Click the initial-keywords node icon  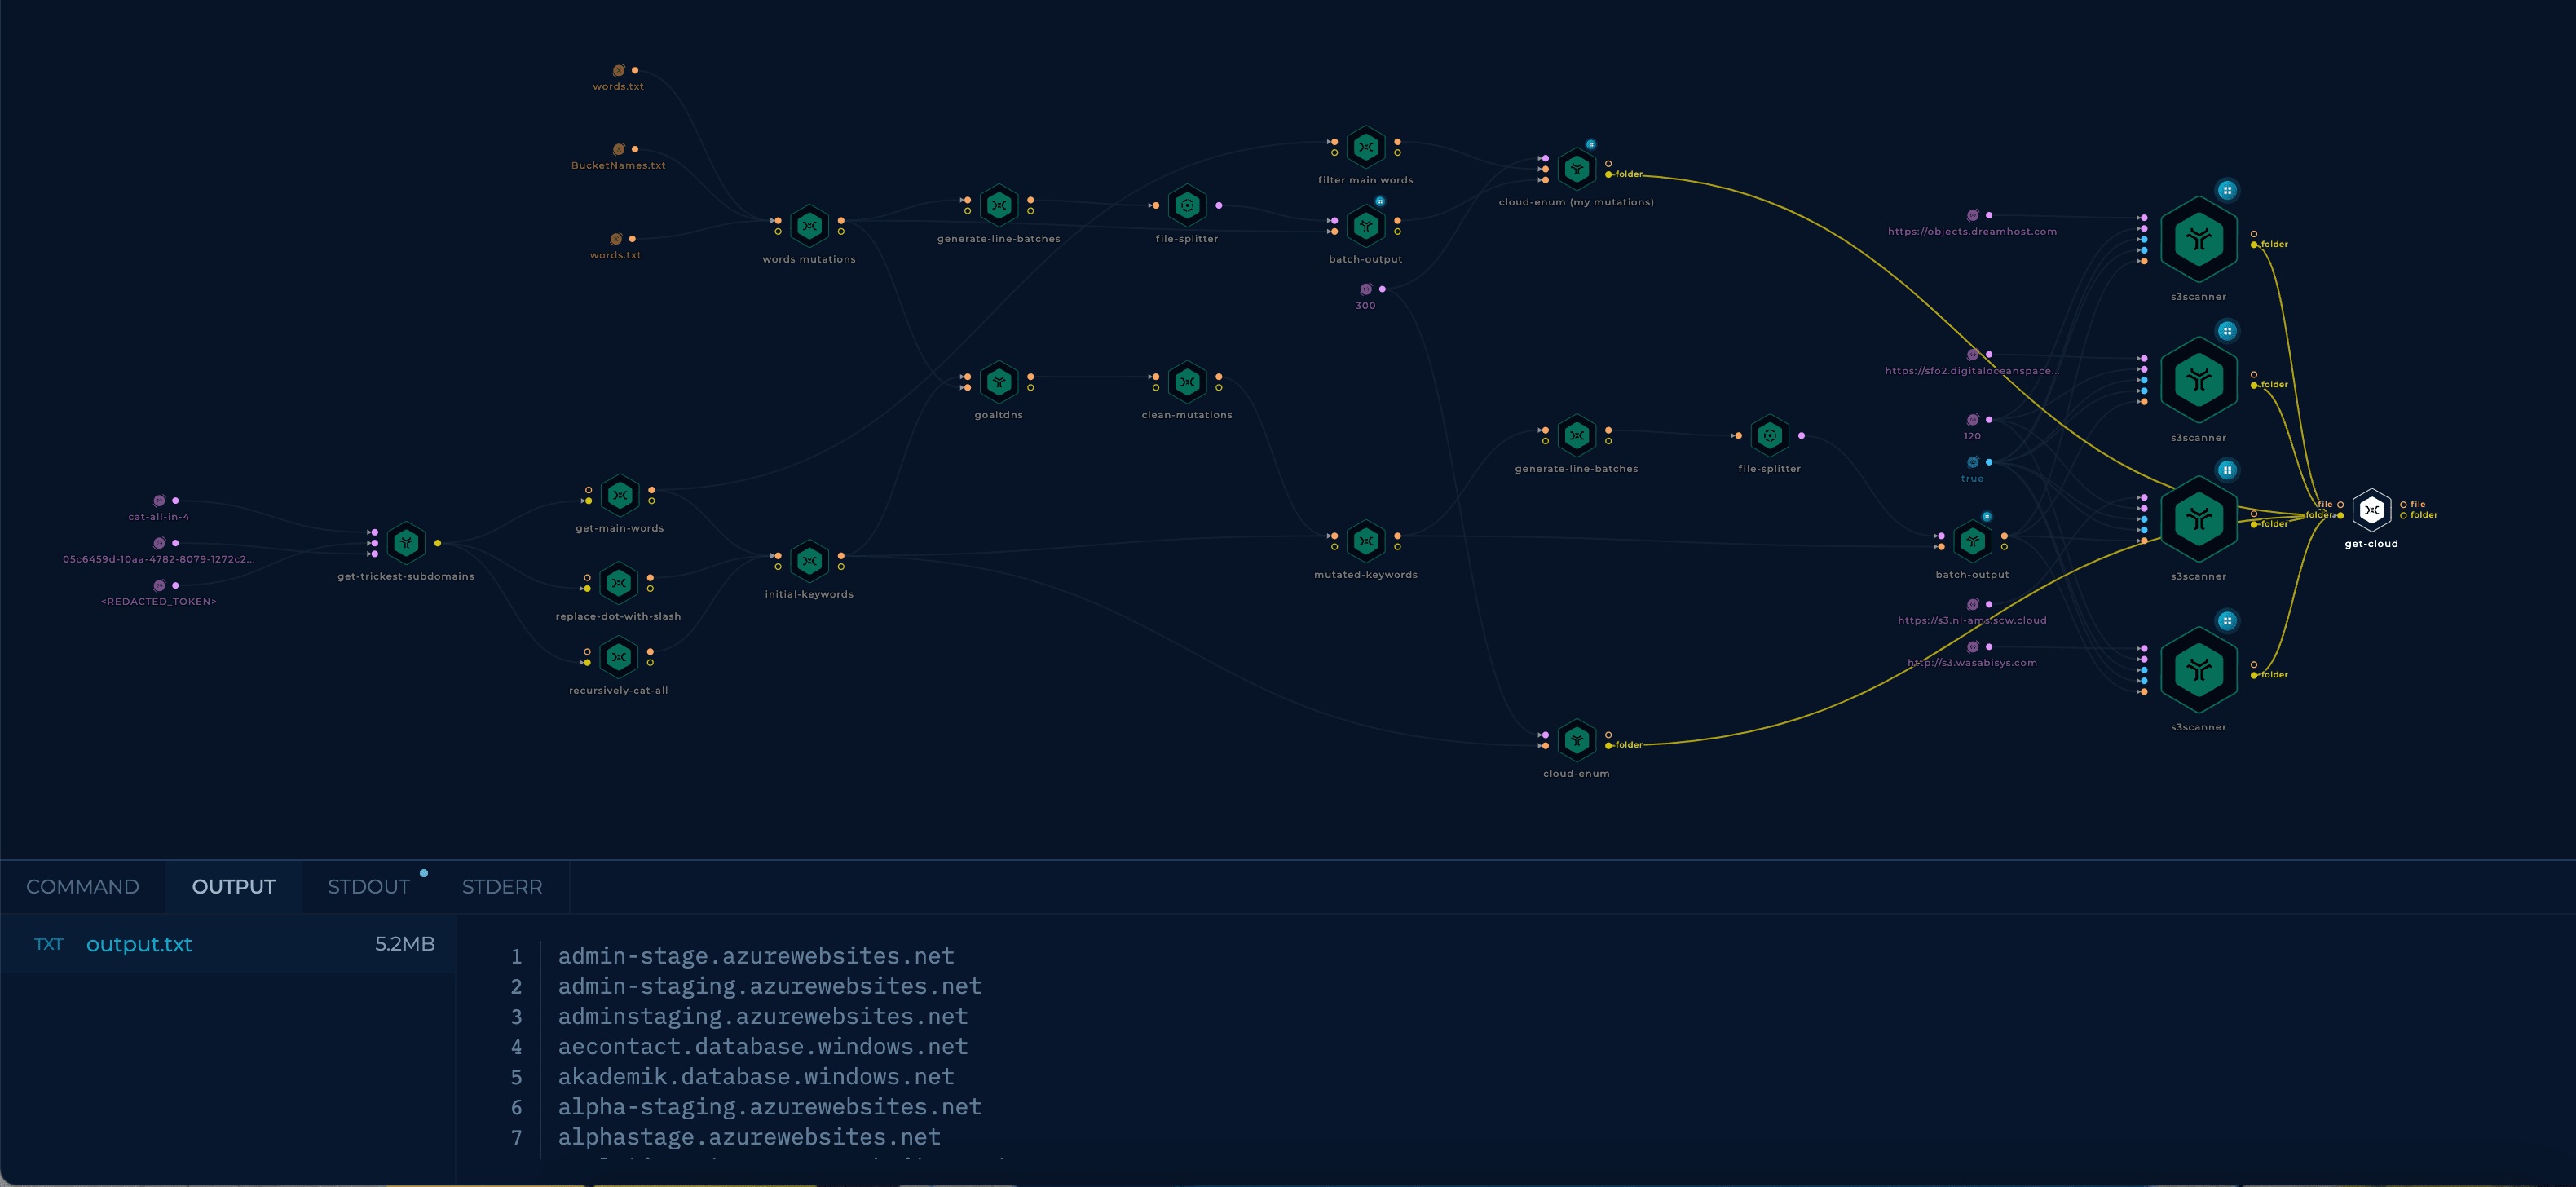click(x=809, y=561)
